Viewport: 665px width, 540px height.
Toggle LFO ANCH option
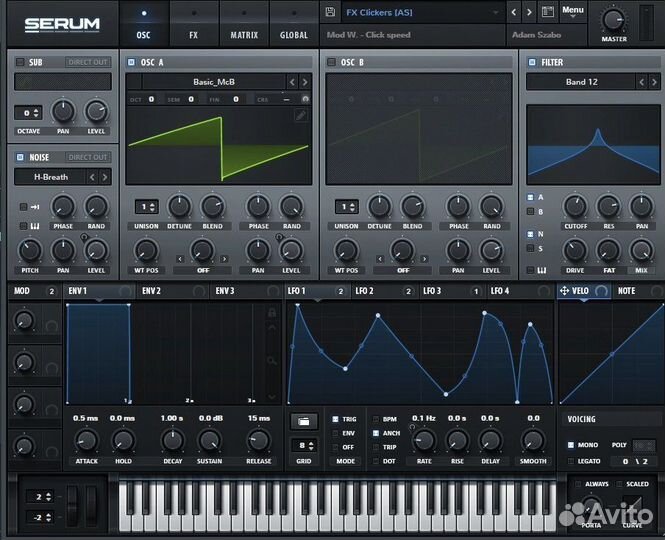376,433
